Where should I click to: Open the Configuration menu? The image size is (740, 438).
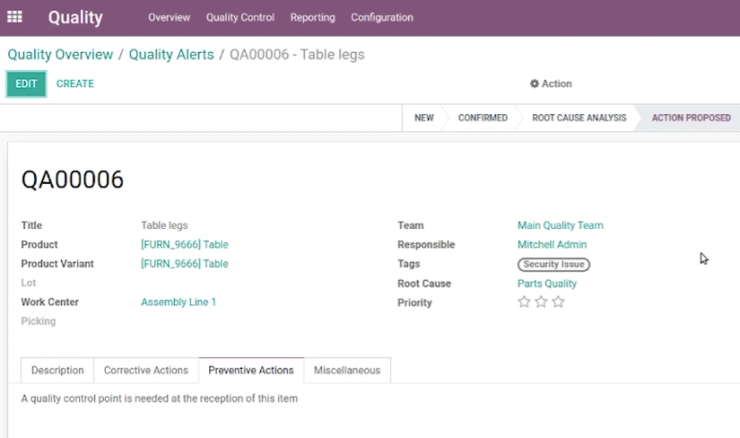click(x=382, y=17)
